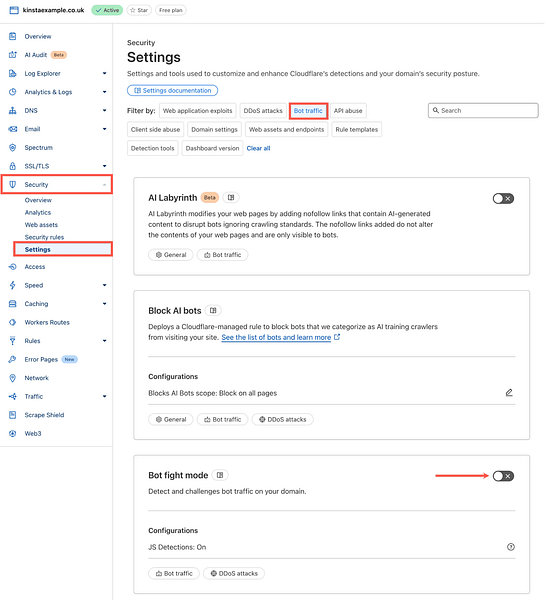Filter by API abuse

pos(348,111)
